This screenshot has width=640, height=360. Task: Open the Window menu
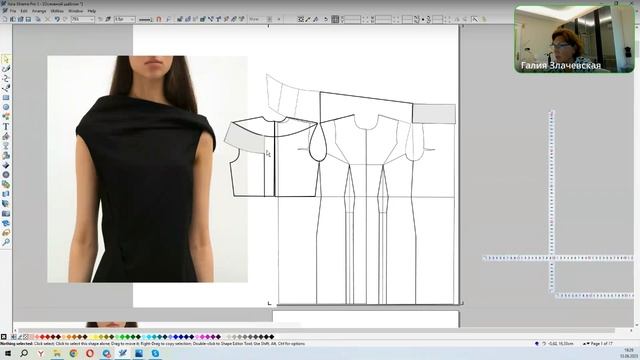click(x=76, y=11)
